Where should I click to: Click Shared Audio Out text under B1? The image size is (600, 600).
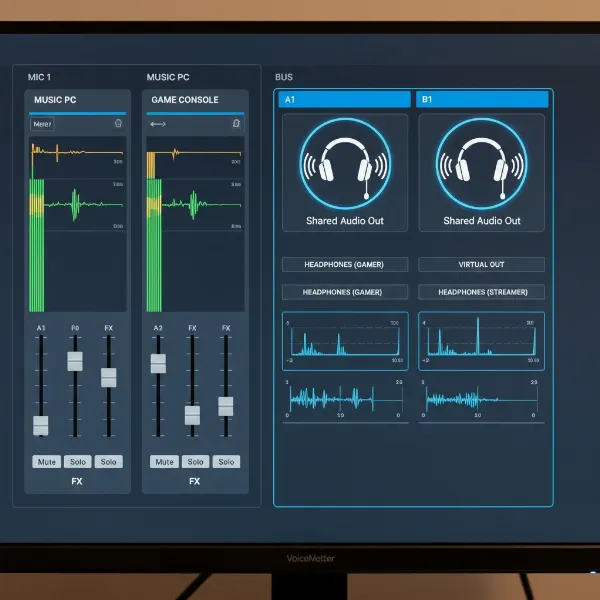[482, 221]
